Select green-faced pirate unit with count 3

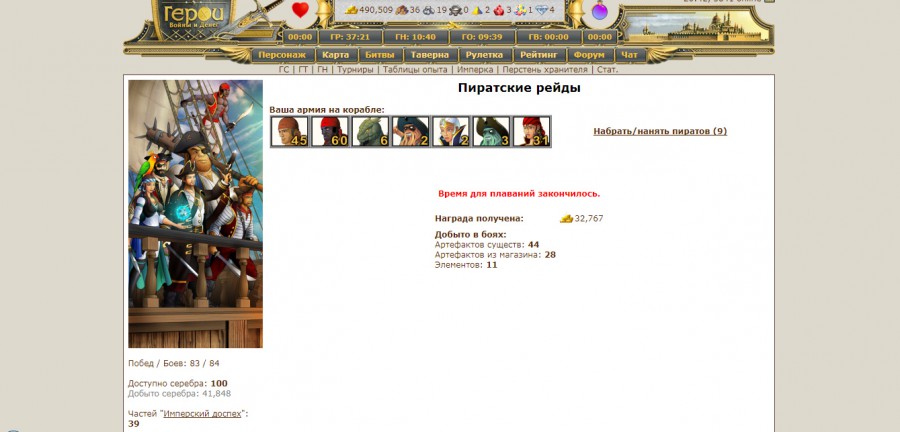click(x=491, y=131)
